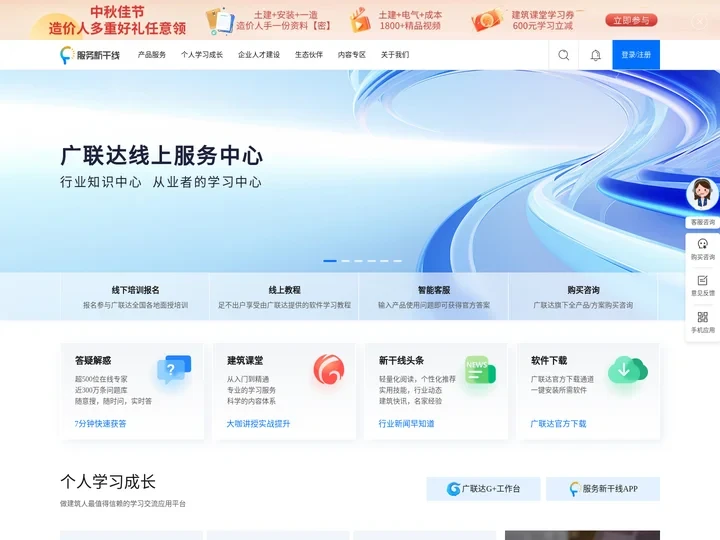Click the 行业新闻早知道 link
This screenshot has width=720, height=540.
[x=406, y=424]
